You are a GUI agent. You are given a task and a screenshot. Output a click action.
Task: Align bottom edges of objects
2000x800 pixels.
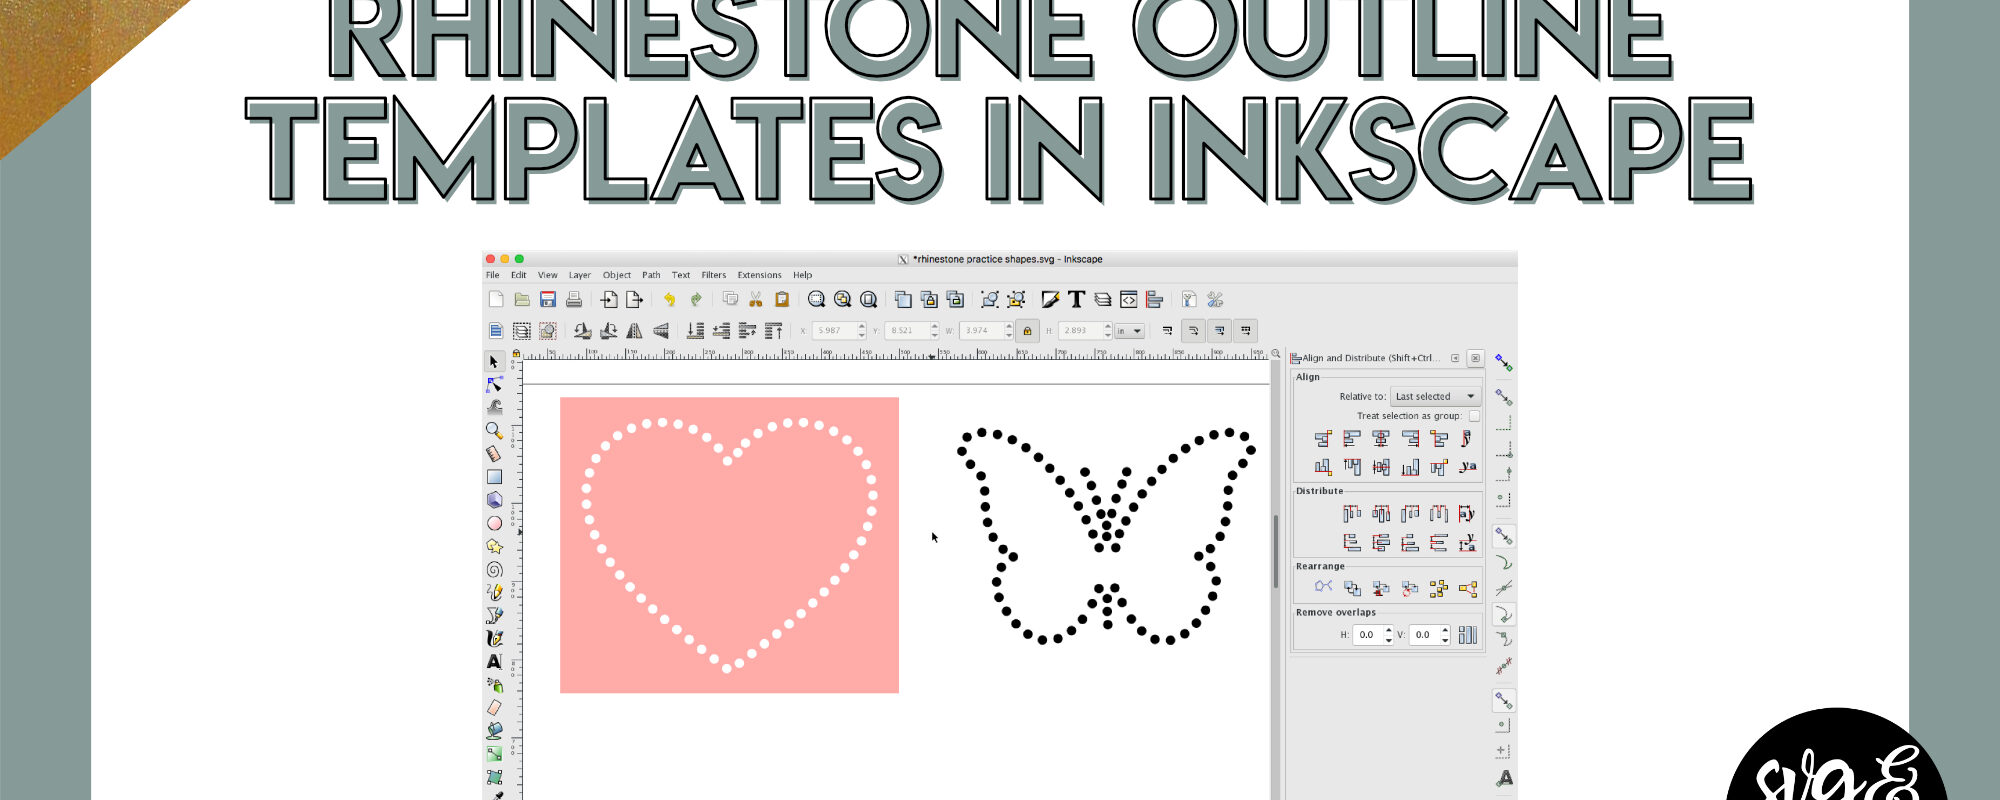(x=1410, y=467)
